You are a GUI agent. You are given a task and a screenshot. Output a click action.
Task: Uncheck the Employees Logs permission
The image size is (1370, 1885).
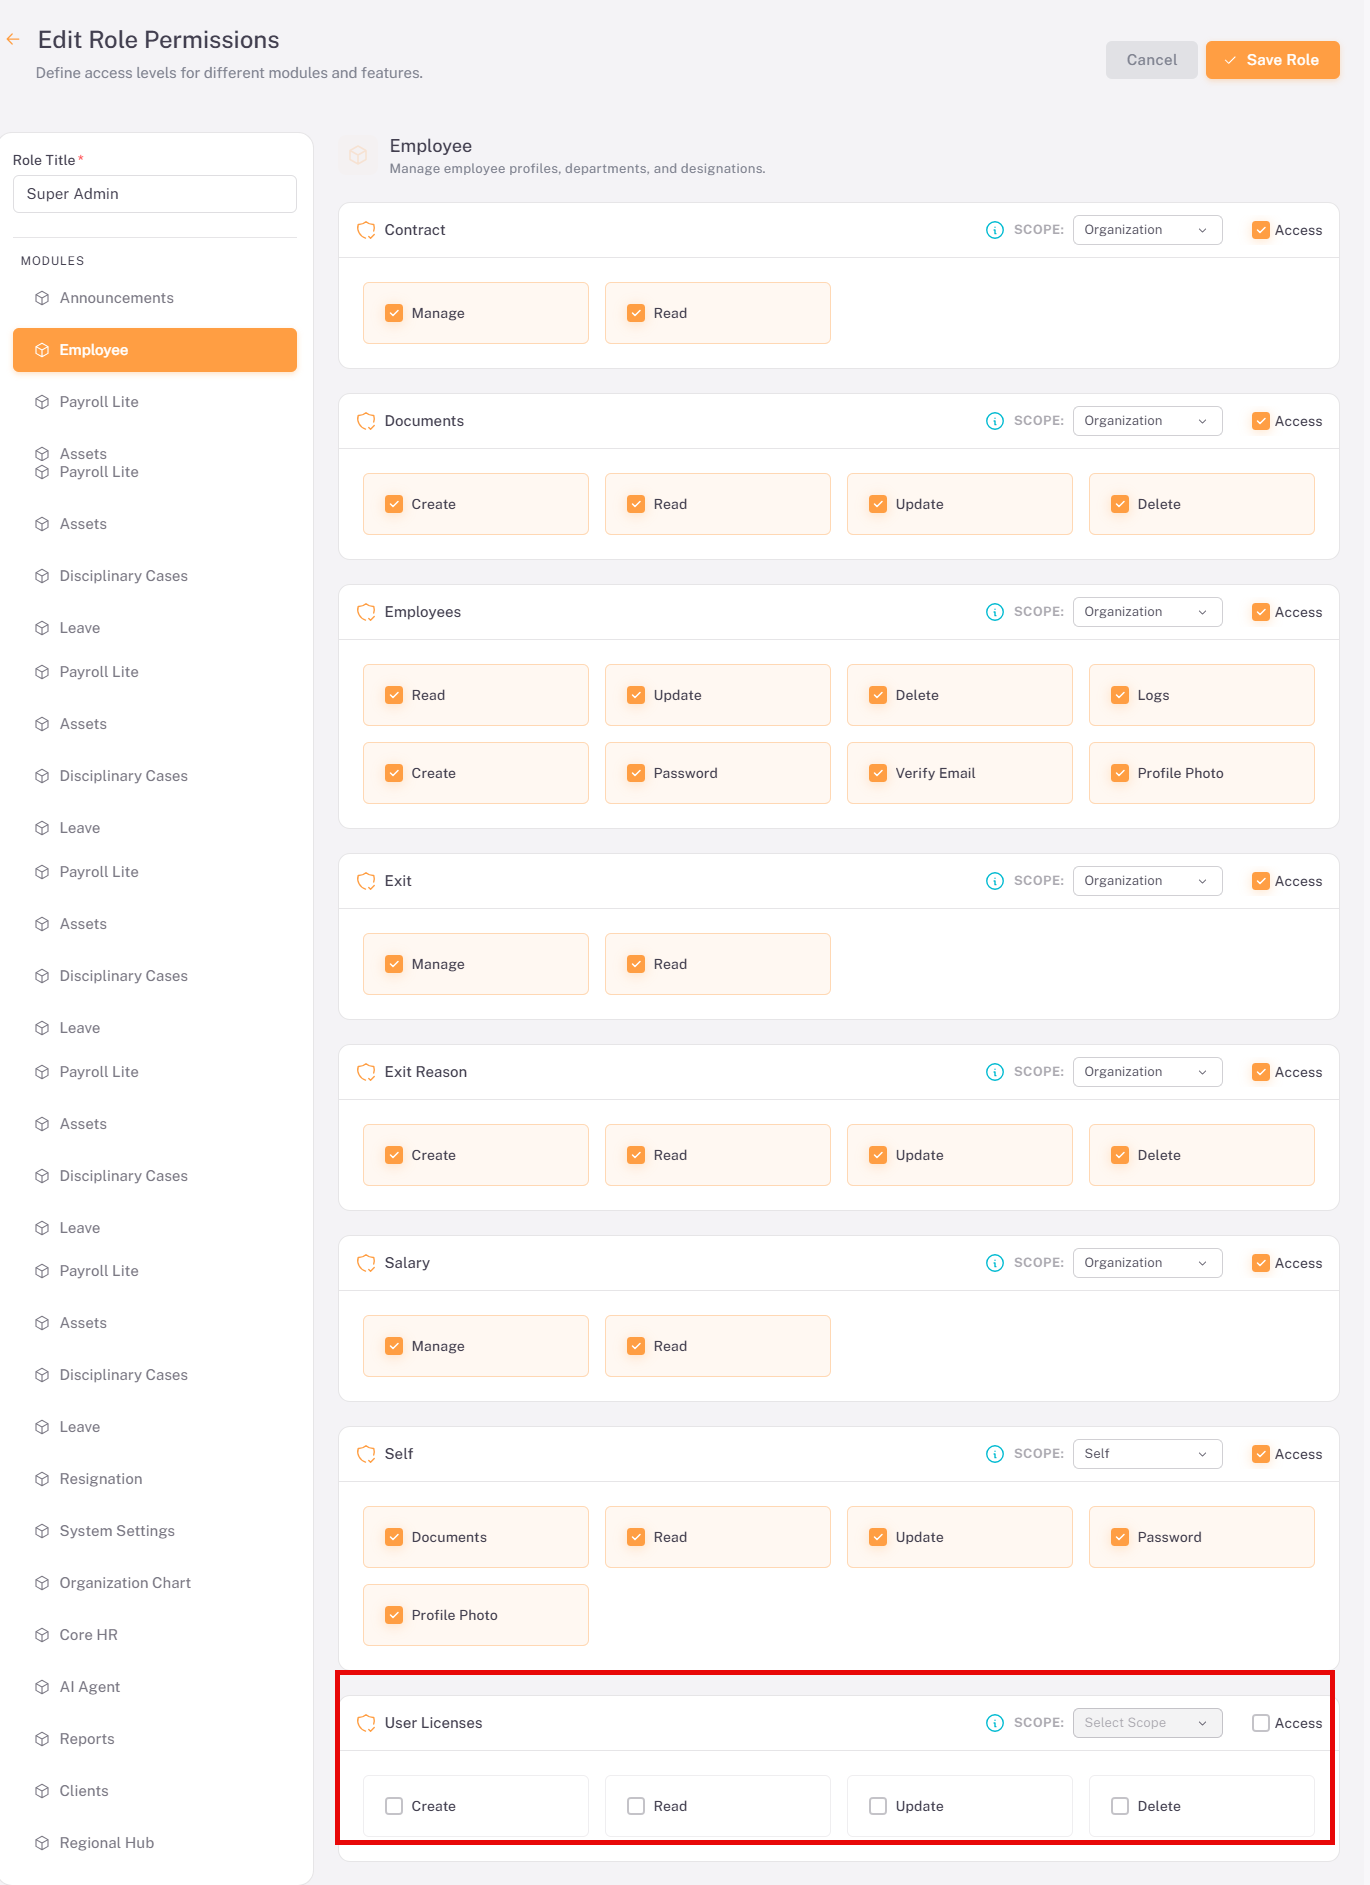(1120, 695)
